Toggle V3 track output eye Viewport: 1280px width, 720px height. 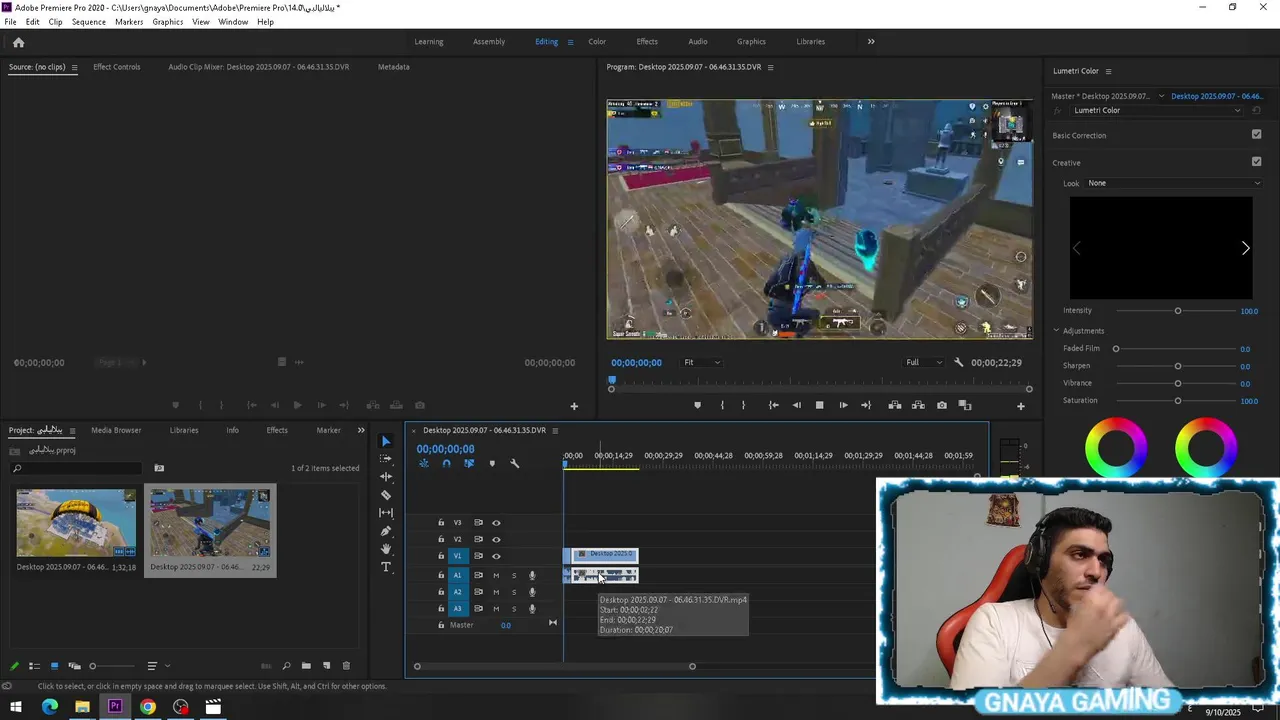click(x=496, y=522)
